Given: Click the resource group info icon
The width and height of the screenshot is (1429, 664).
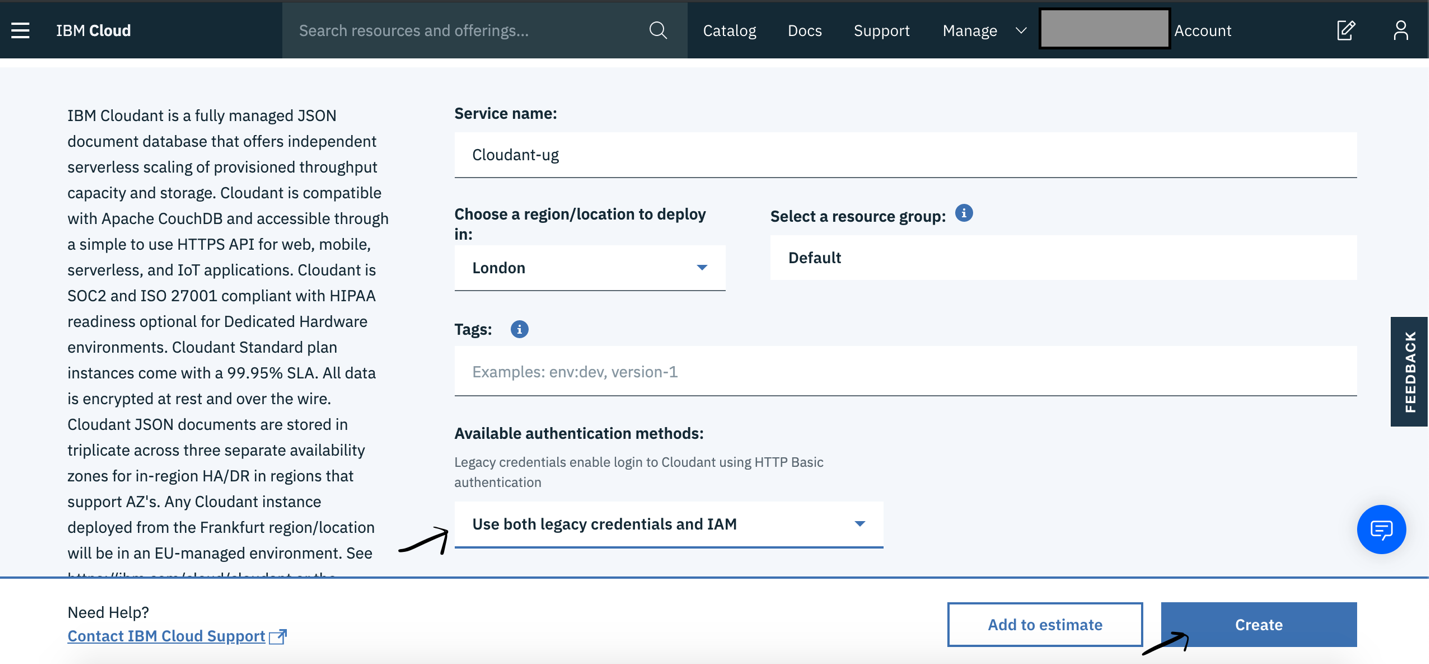Looking at the screenshot, I should click(x=964, y=213).
